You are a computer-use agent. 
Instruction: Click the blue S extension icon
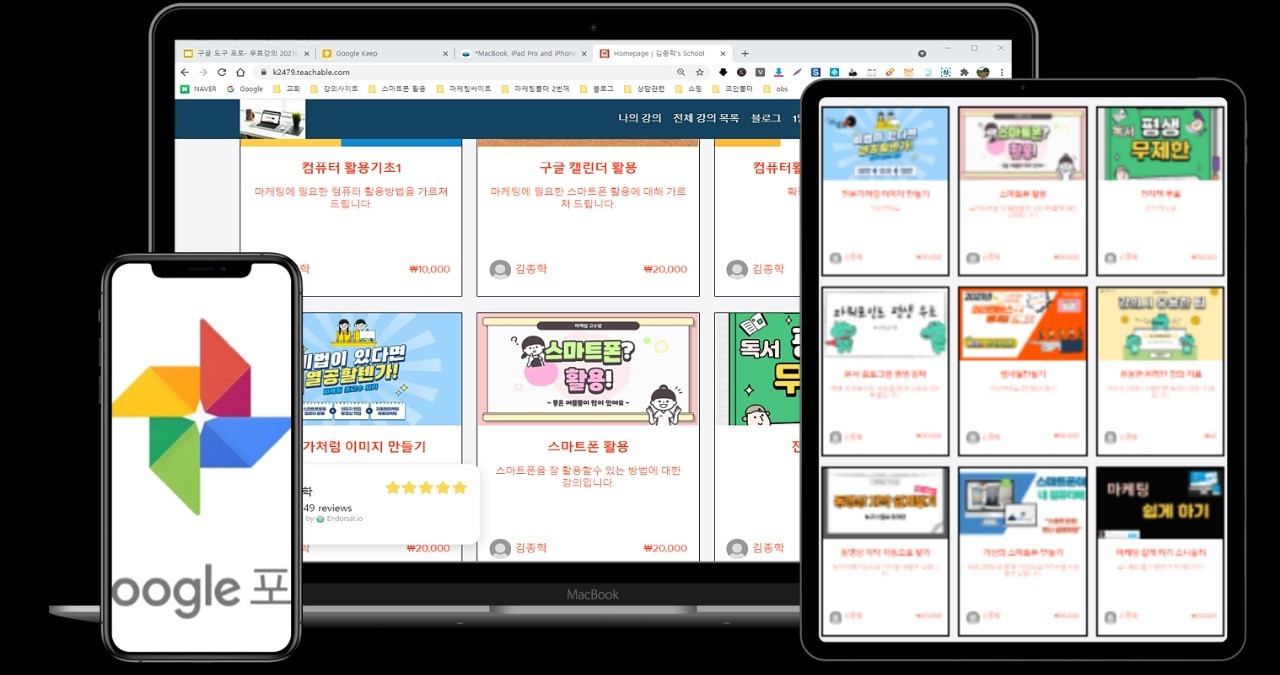pyautogui.click(x=816, y=72)
